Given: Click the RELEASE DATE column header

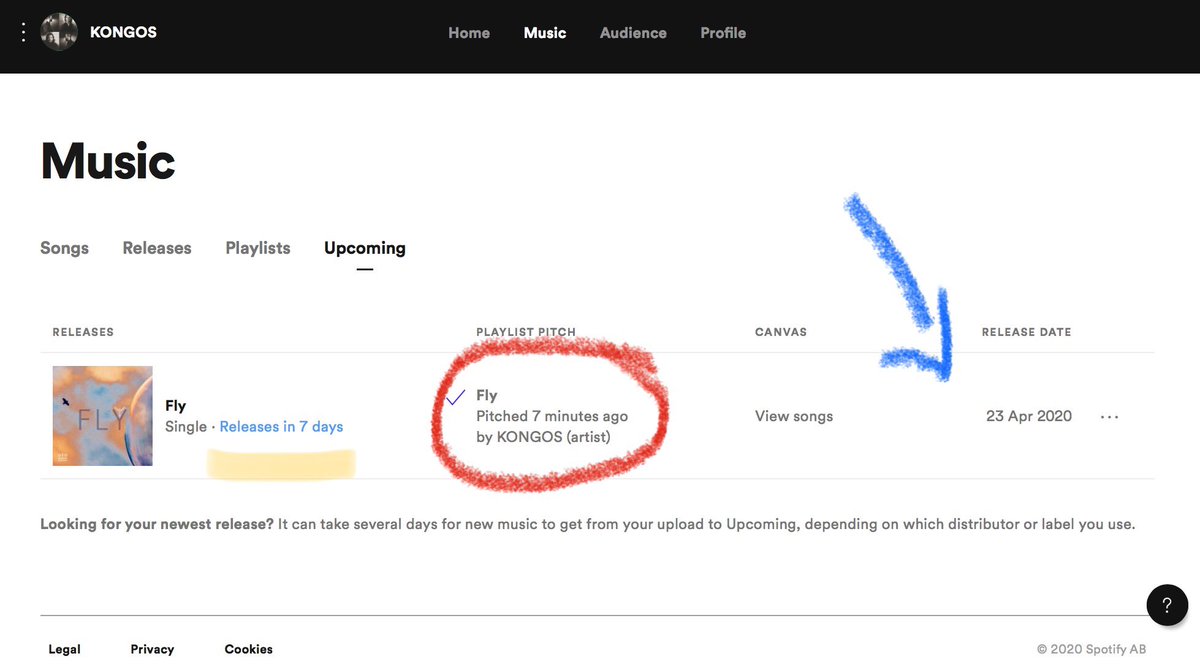Looking at the screenshot, I should 1026,332.
